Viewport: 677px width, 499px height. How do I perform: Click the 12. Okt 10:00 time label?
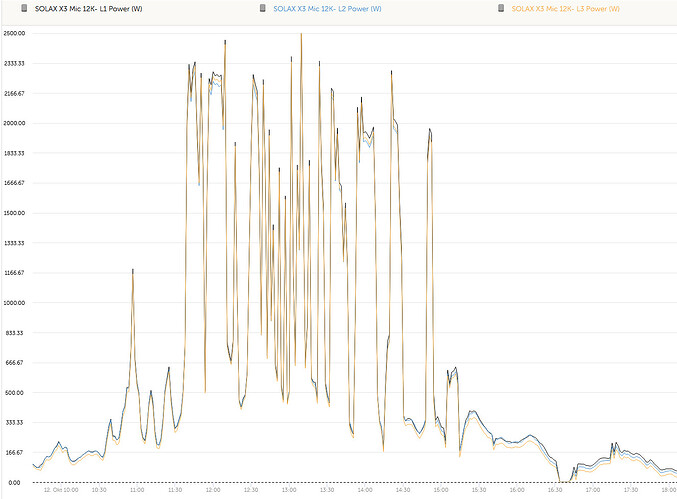pyautogui.click(x=61, y=490)
